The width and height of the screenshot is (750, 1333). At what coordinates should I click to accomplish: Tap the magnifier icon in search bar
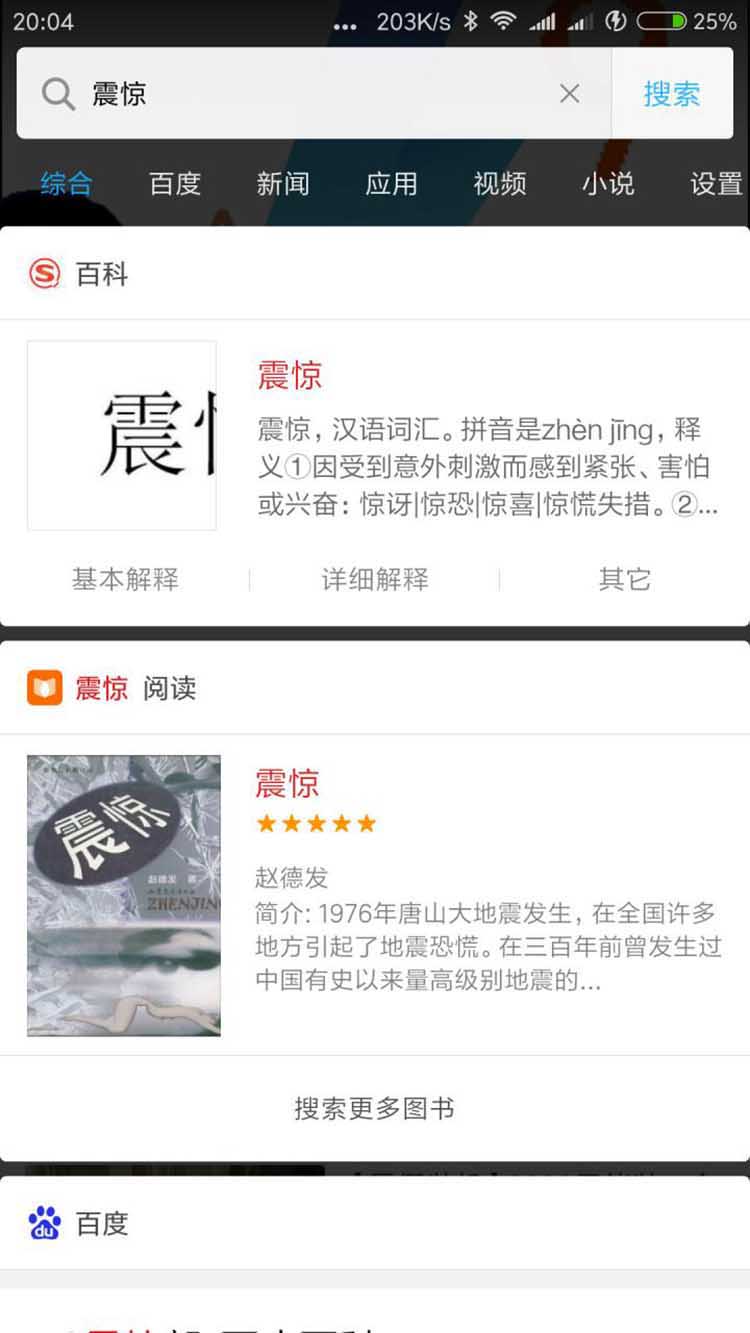[x=58, y=94]
